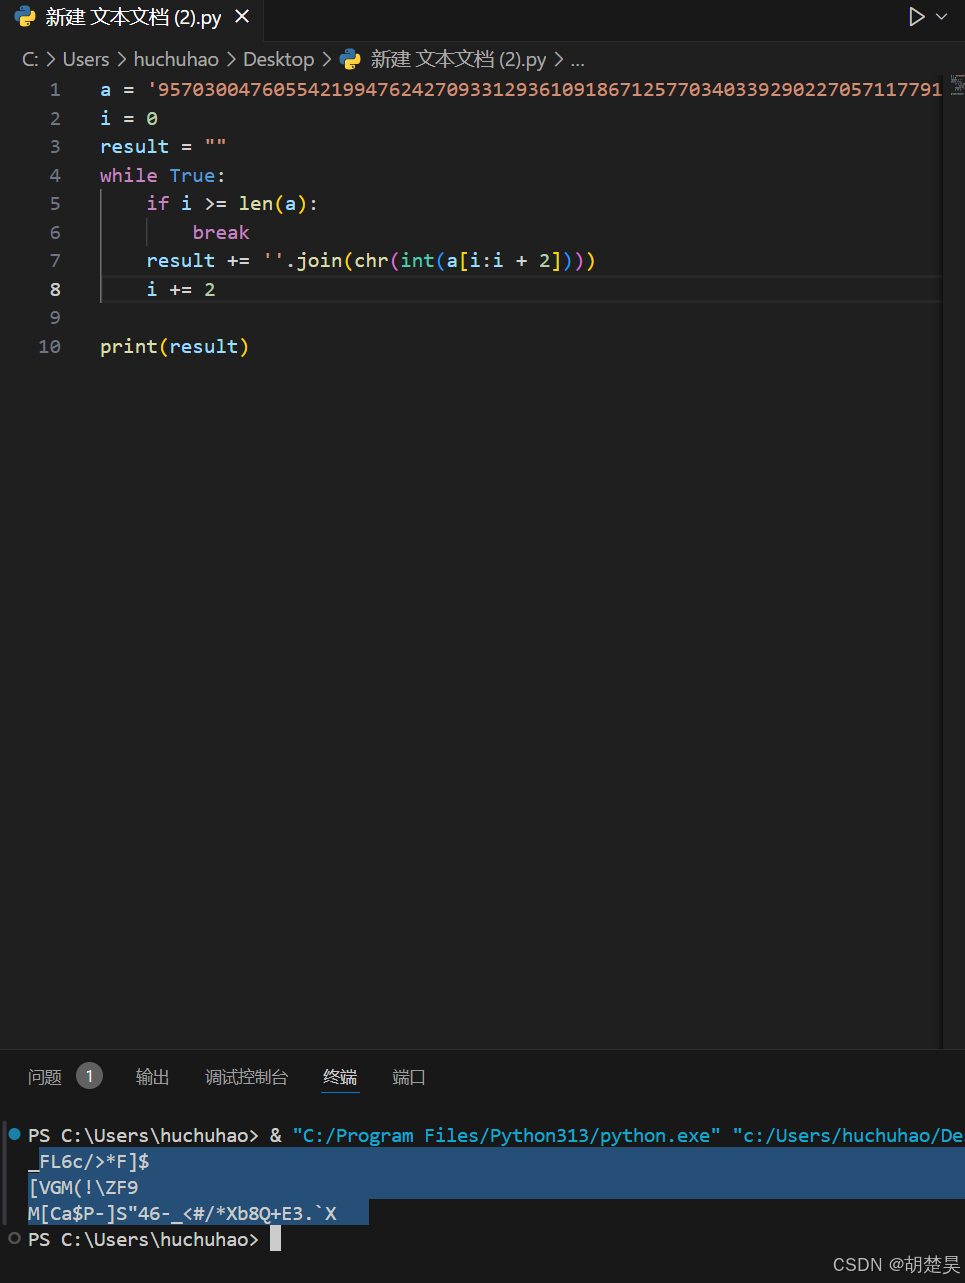Click the long digit string on line 1
This screenshot has width=965, height=1283.
pos(545,90)
